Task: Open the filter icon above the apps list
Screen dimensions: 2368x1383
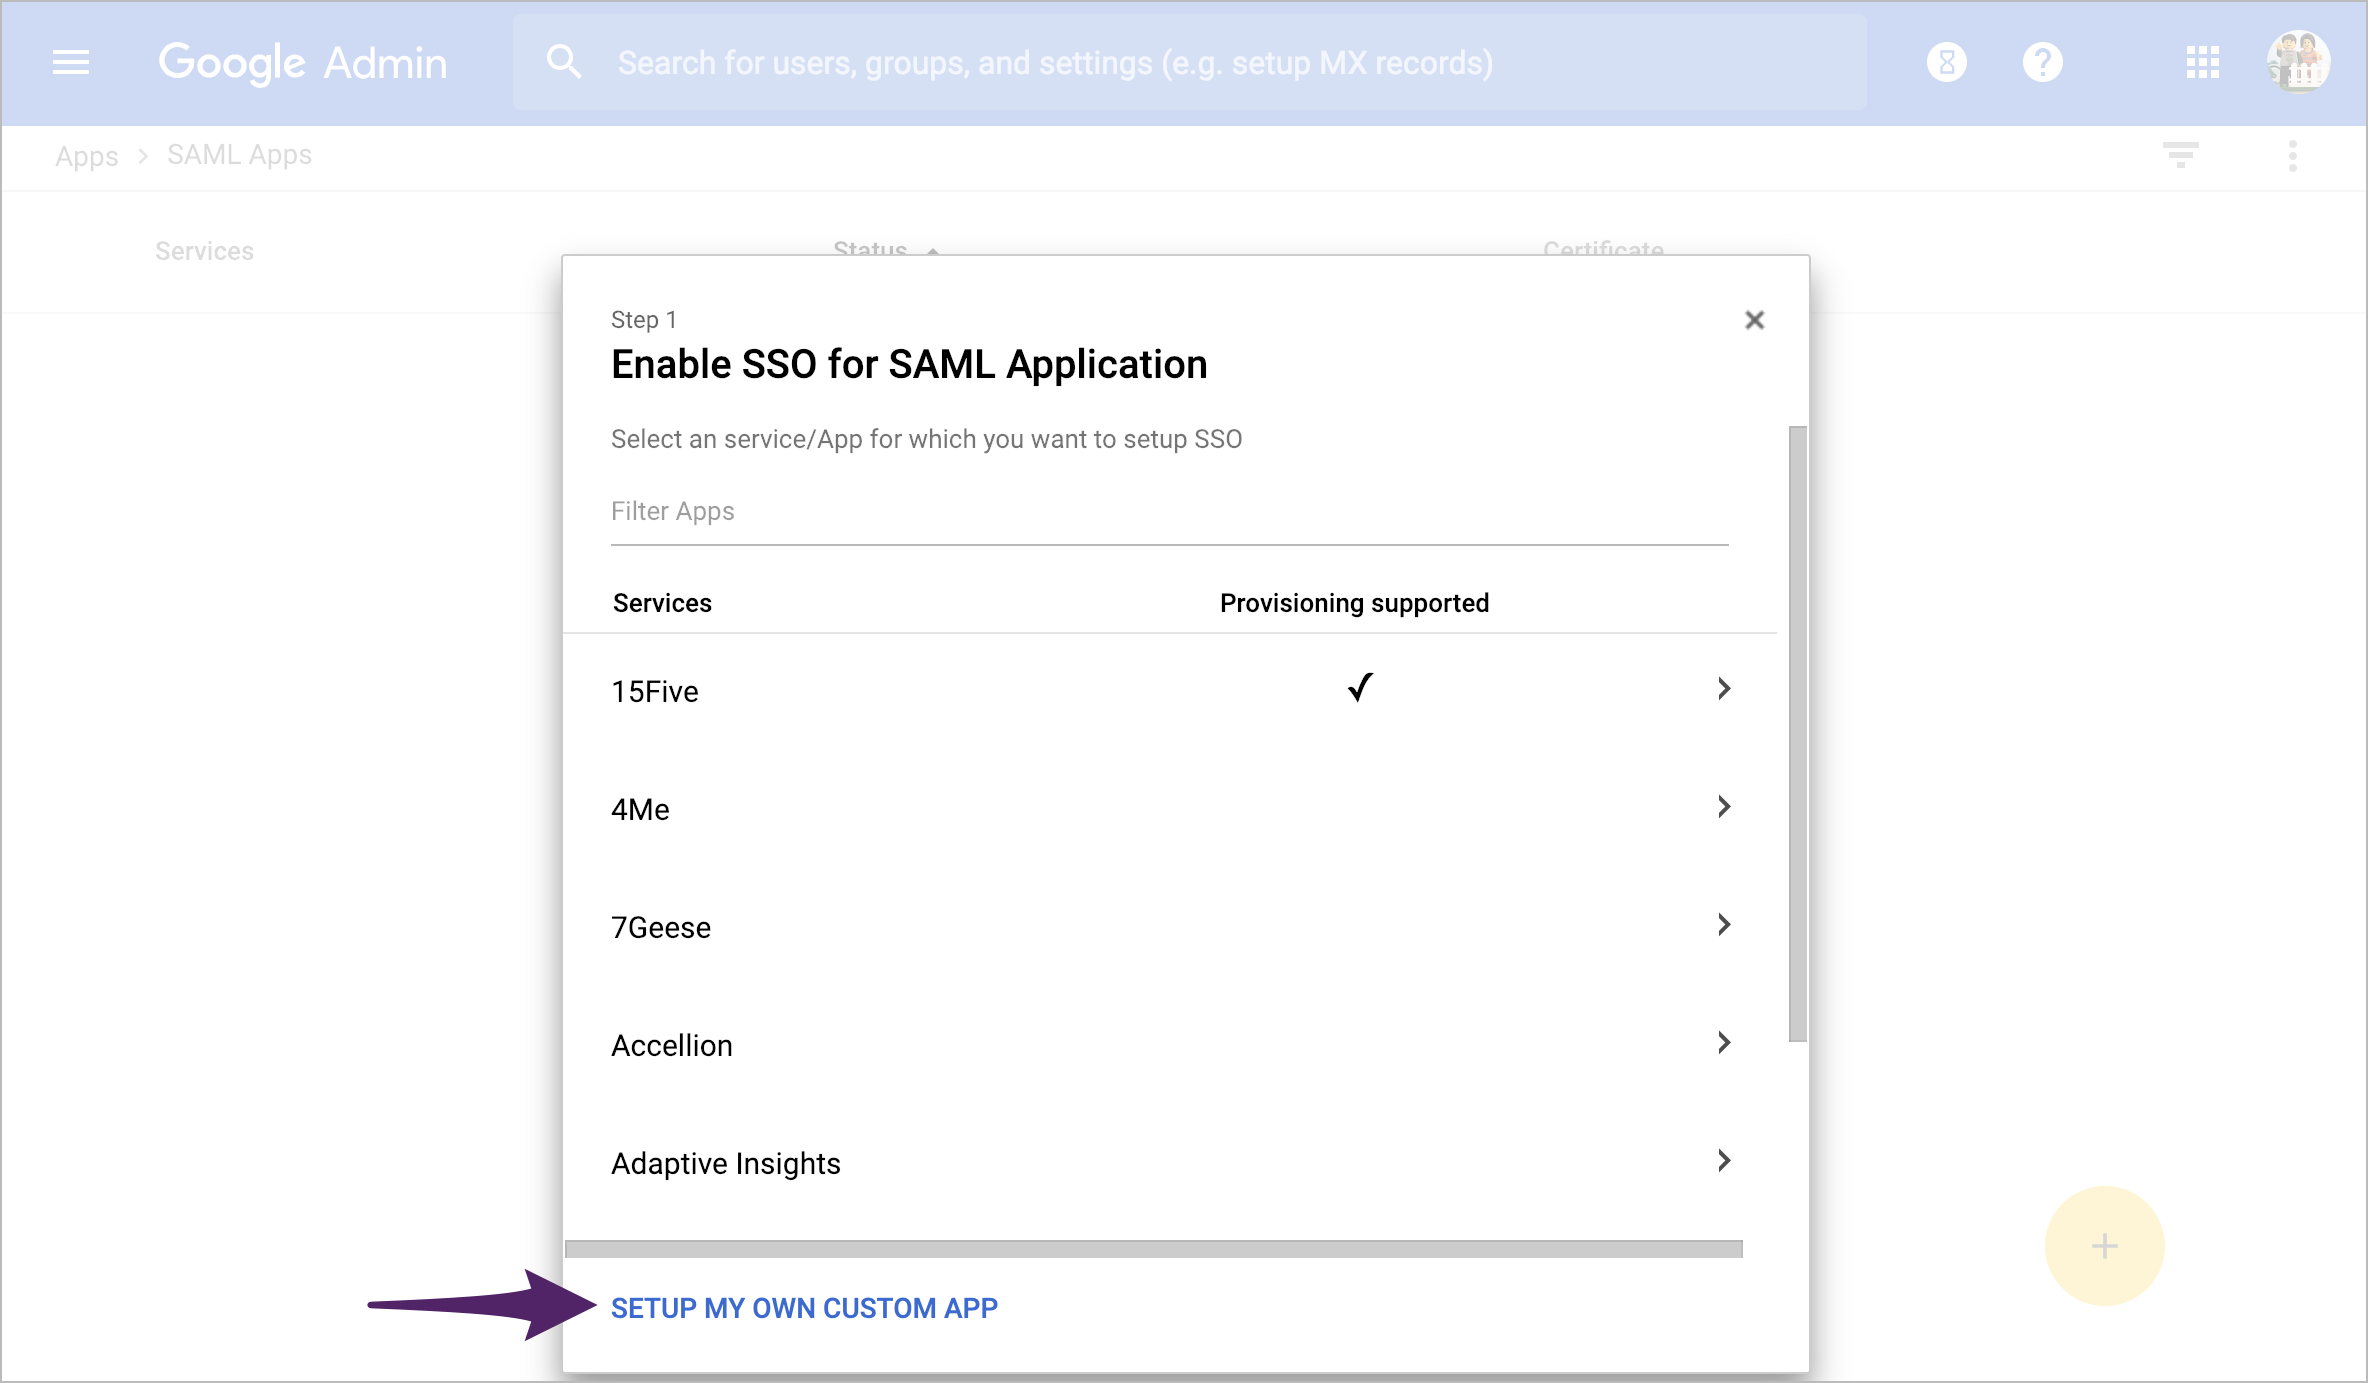Action: [x=2181, y=155]
